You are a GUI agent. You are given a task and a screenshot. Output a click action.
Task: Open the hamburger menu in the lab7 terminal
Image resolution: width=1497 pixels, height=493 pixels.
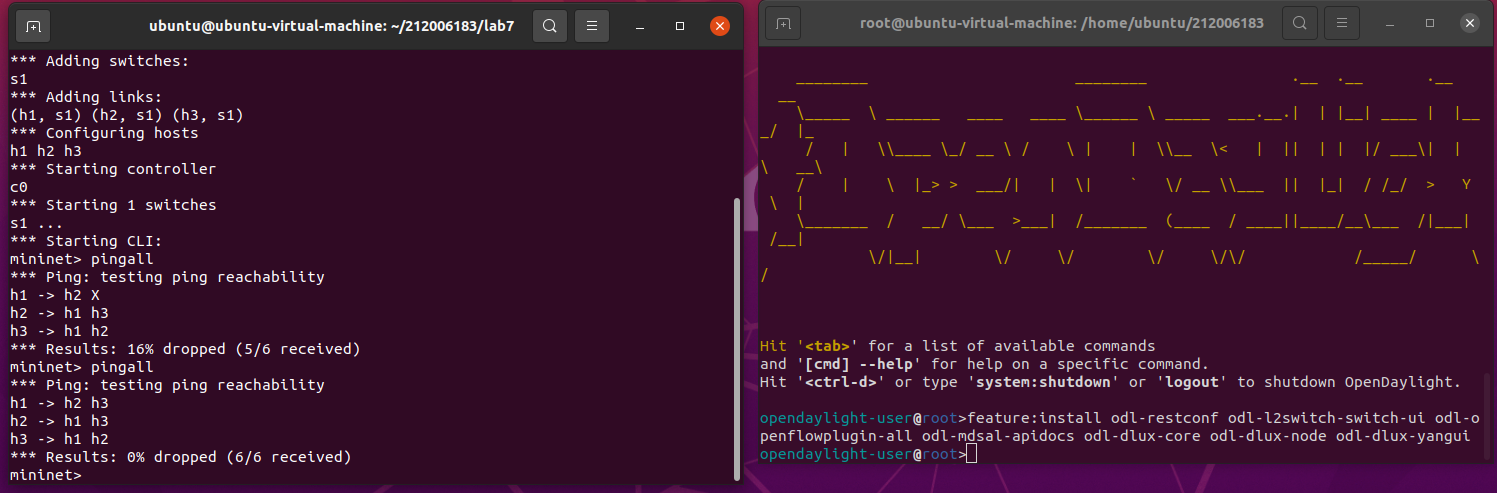(x=592, y=25)
